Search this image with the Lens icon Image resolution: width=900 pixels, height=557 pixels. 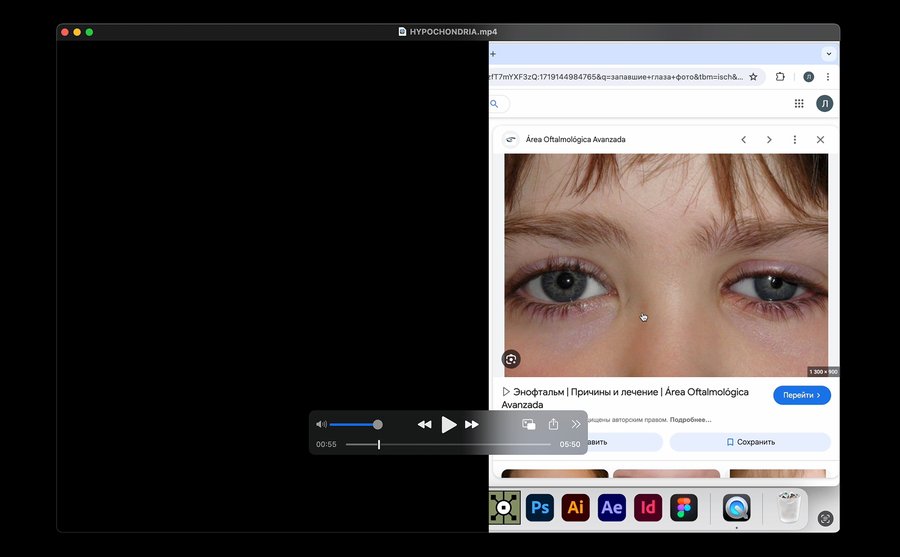pyautogui.click(x=511, y=359)
